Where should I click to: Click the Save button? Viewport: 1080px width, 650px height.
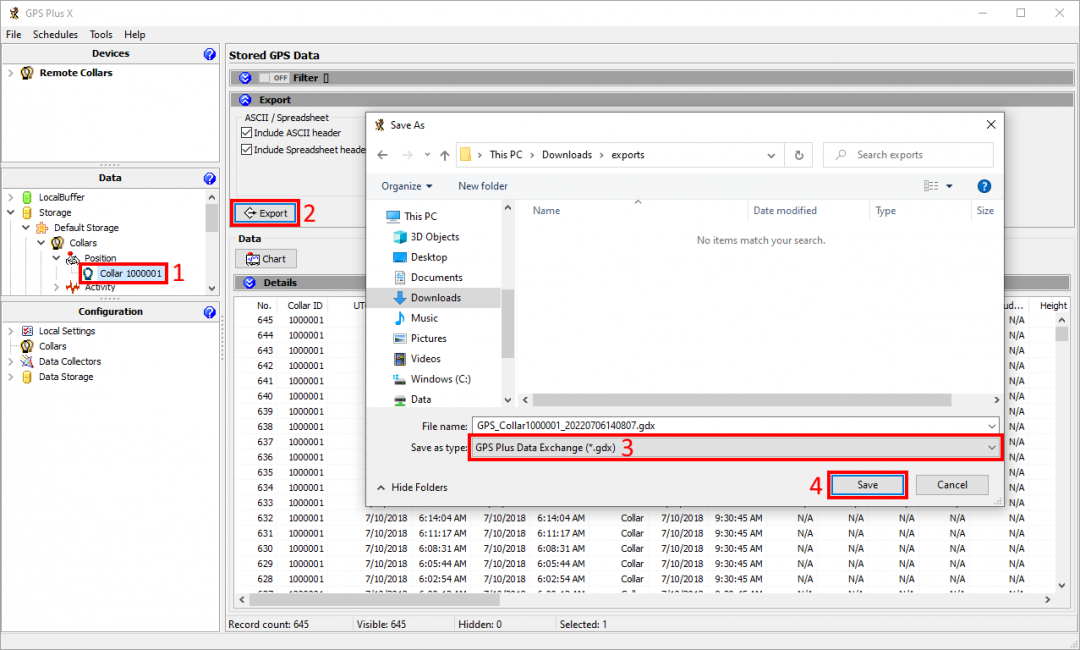pyautogui.click(x=867, y=485)
